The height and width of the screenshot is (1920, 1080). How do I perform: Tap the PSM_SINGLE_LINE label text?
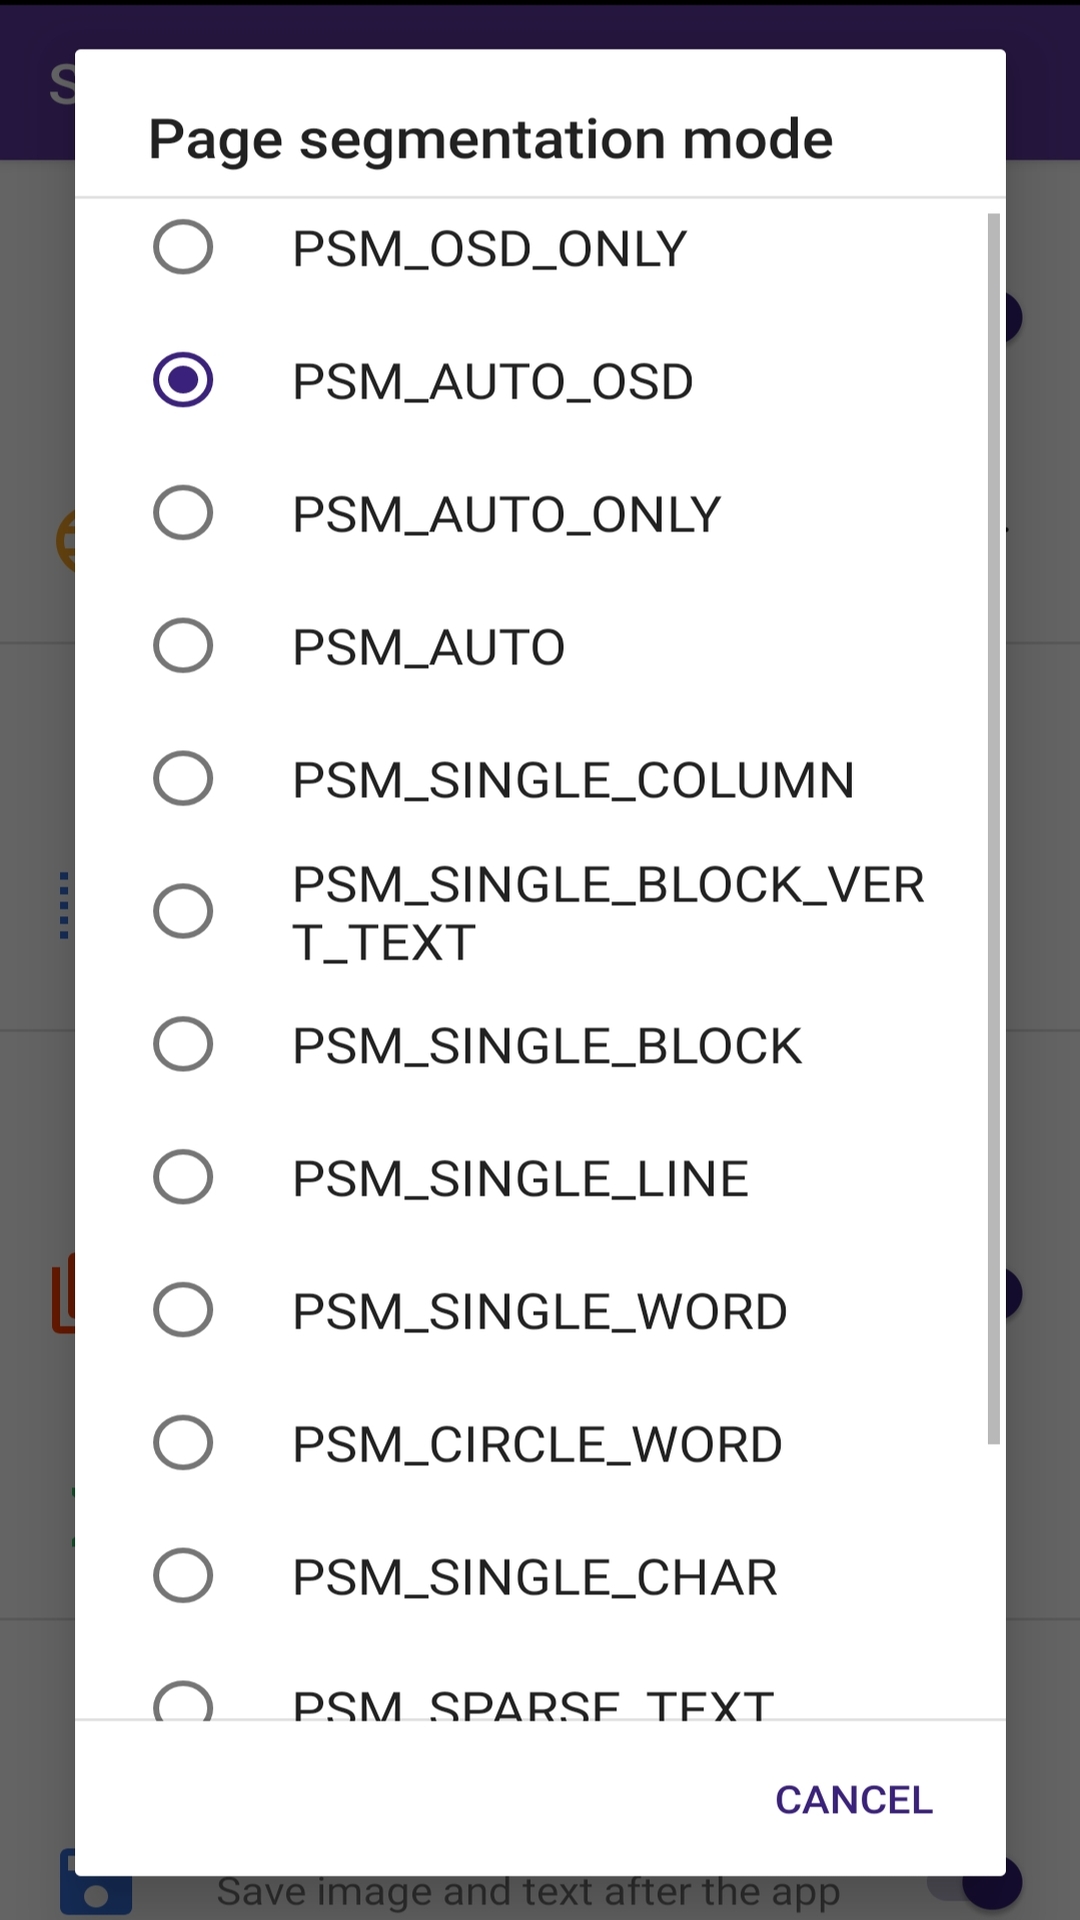(520, 1179)
